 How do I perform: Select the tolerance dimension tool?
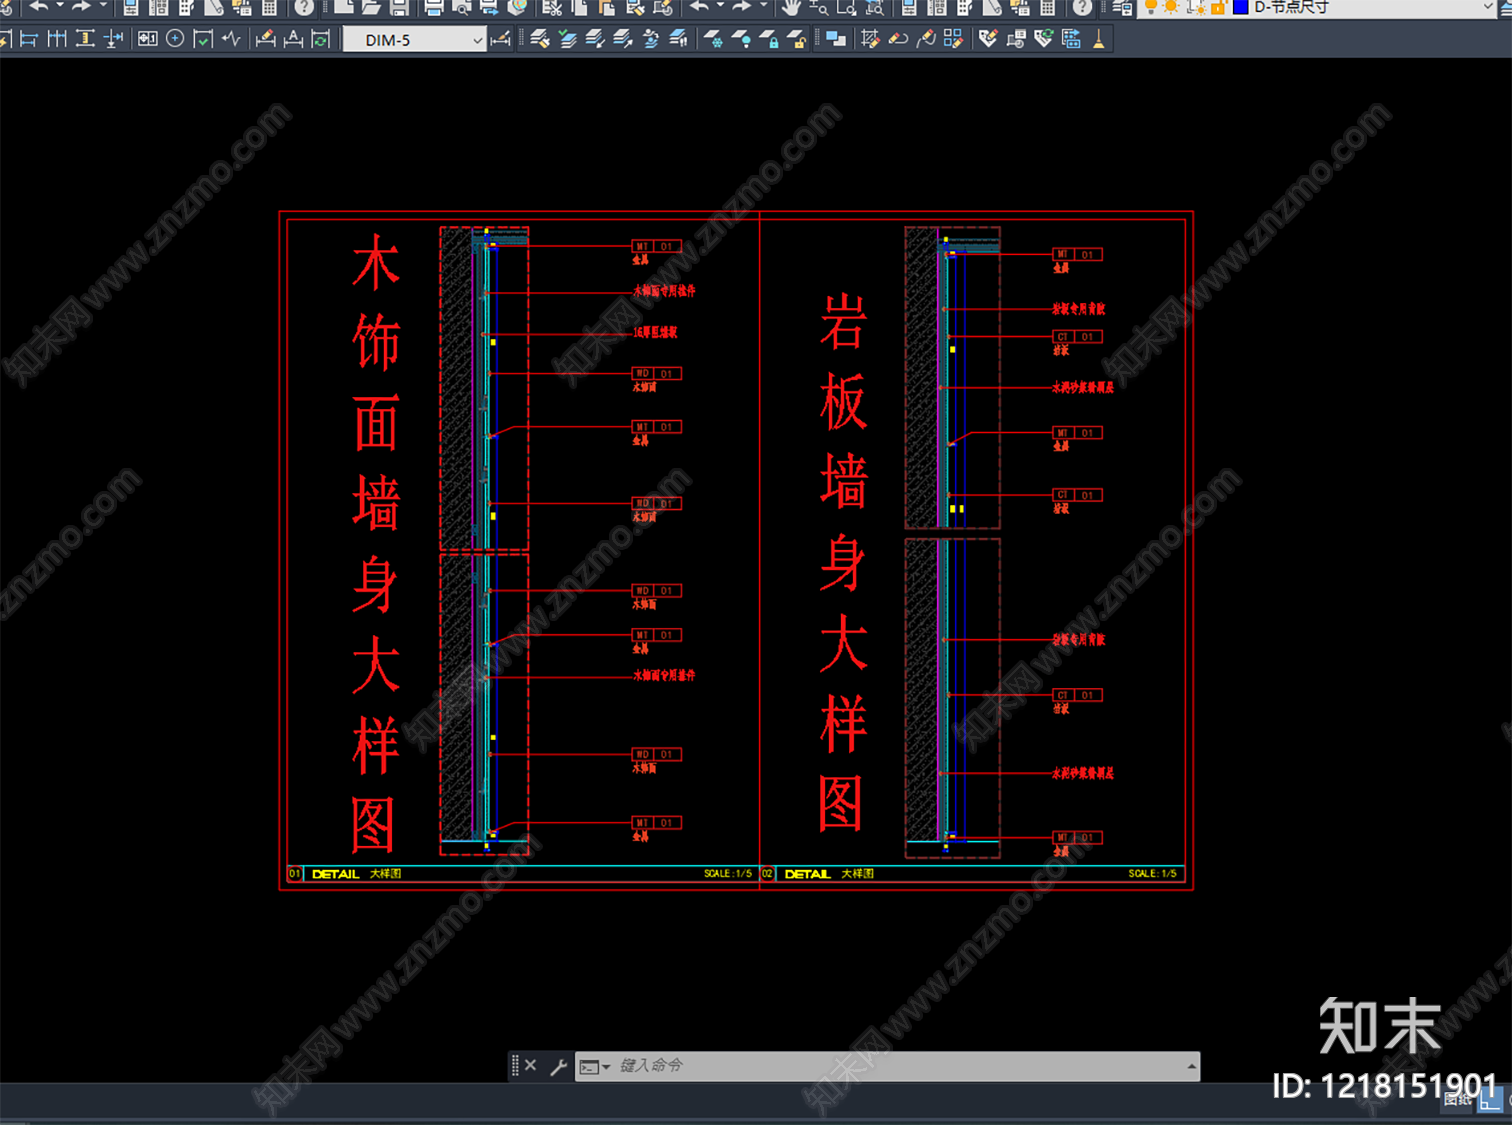(x=147, y=39)
